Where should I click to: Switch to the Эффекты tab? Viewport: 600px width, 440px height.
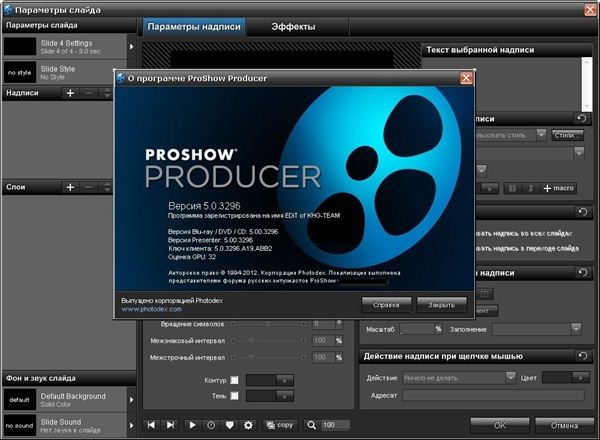pos(264,28)
